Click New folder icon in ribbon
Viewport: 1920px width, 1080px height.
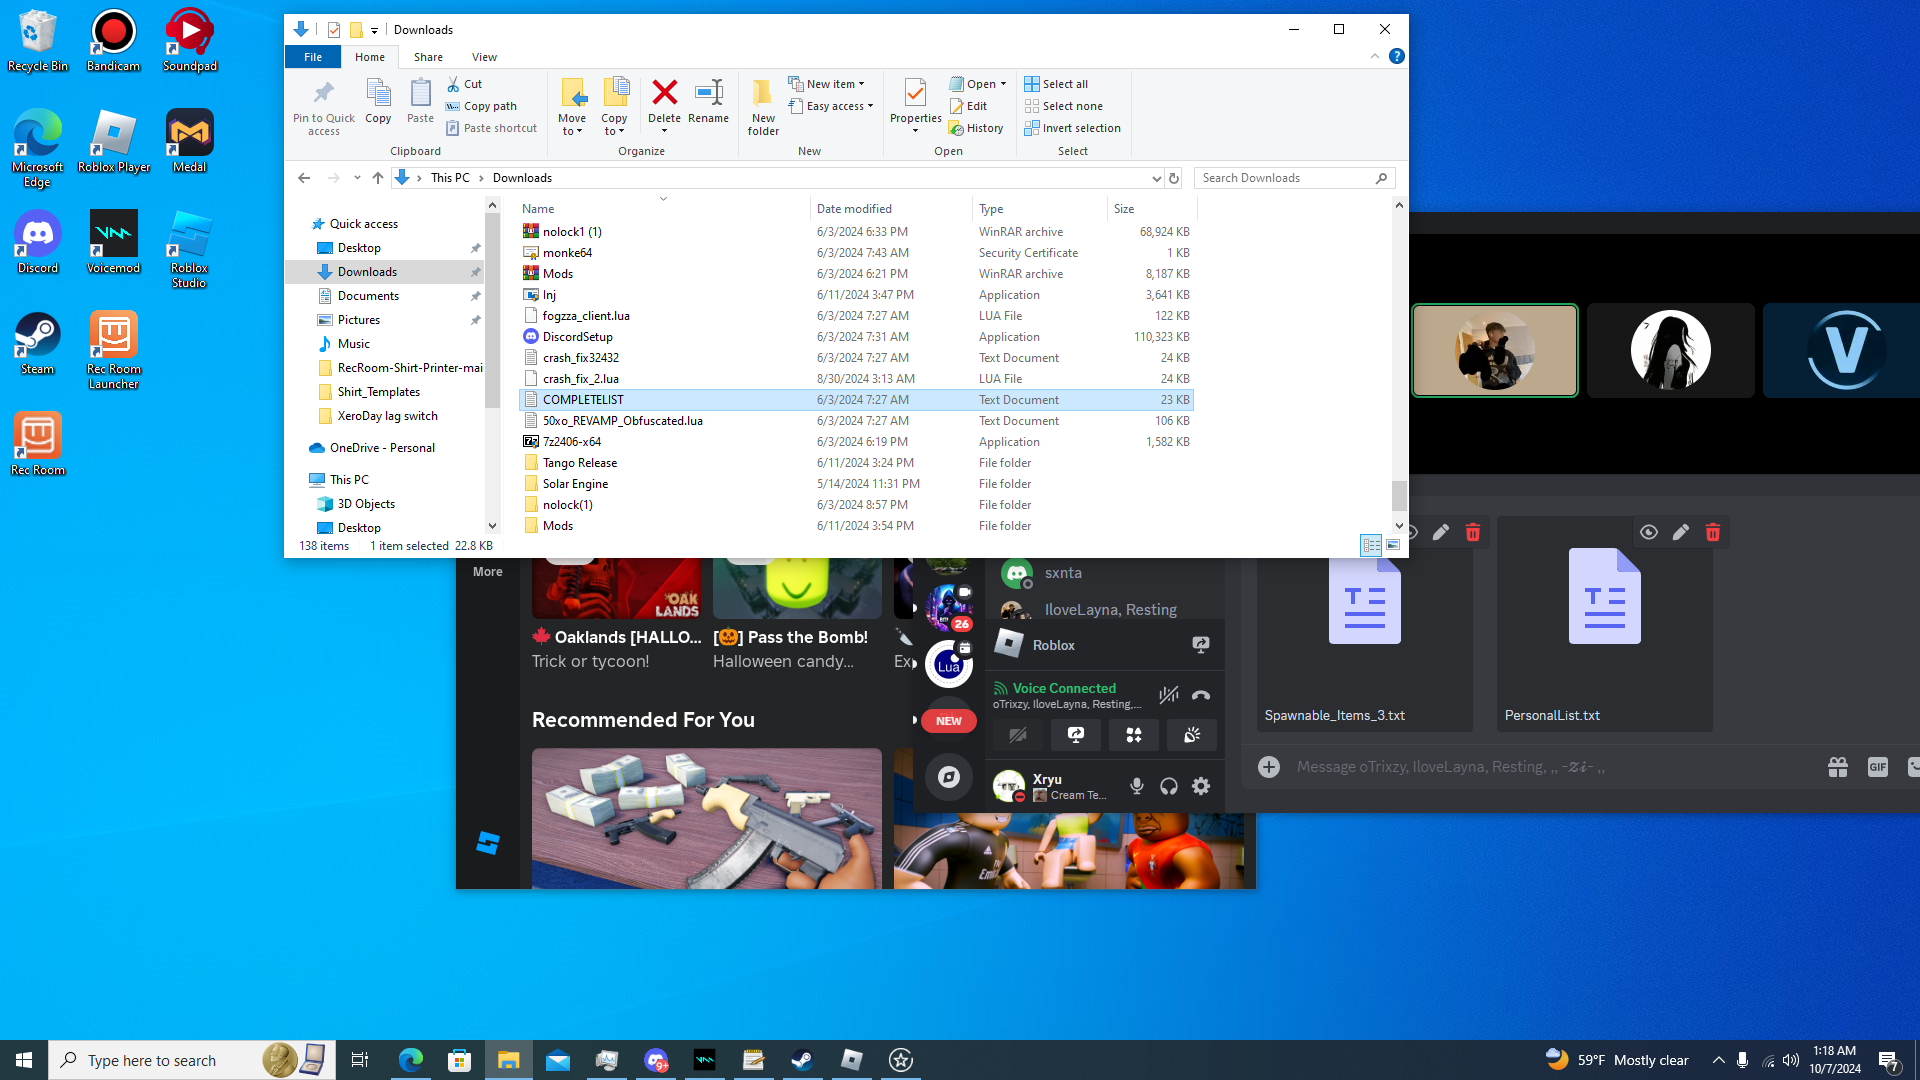coord(762,94)
